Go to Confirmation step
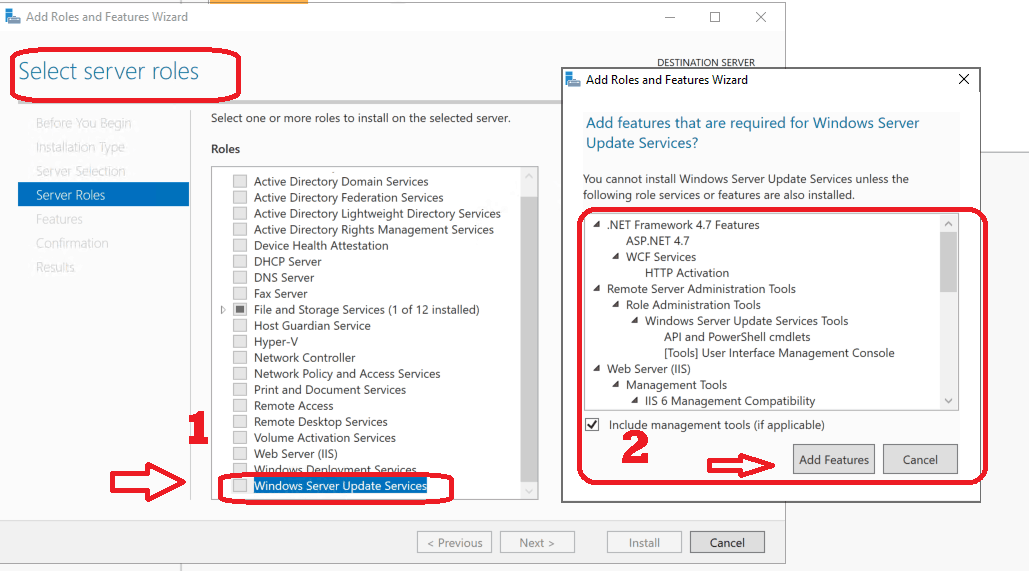The height and width of the screenshot is (571, 1029). (x=72, y=243)
